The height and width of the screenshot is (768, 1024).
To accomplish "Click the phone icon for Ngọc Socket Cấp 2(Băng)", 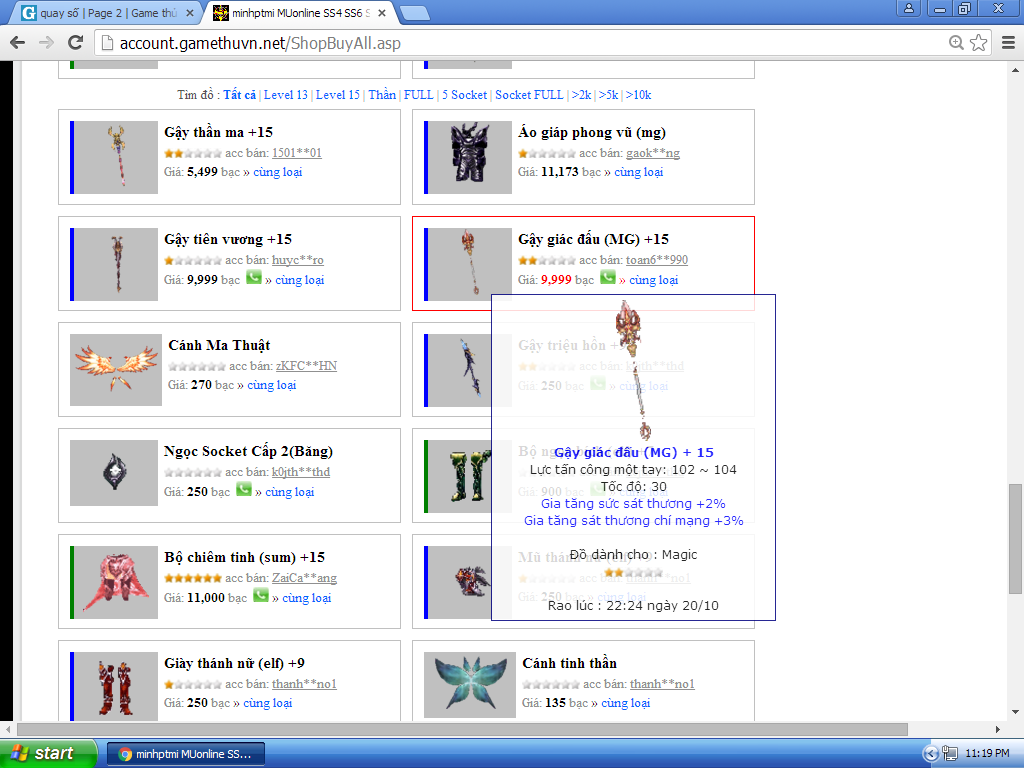I will tap(244, 490).
